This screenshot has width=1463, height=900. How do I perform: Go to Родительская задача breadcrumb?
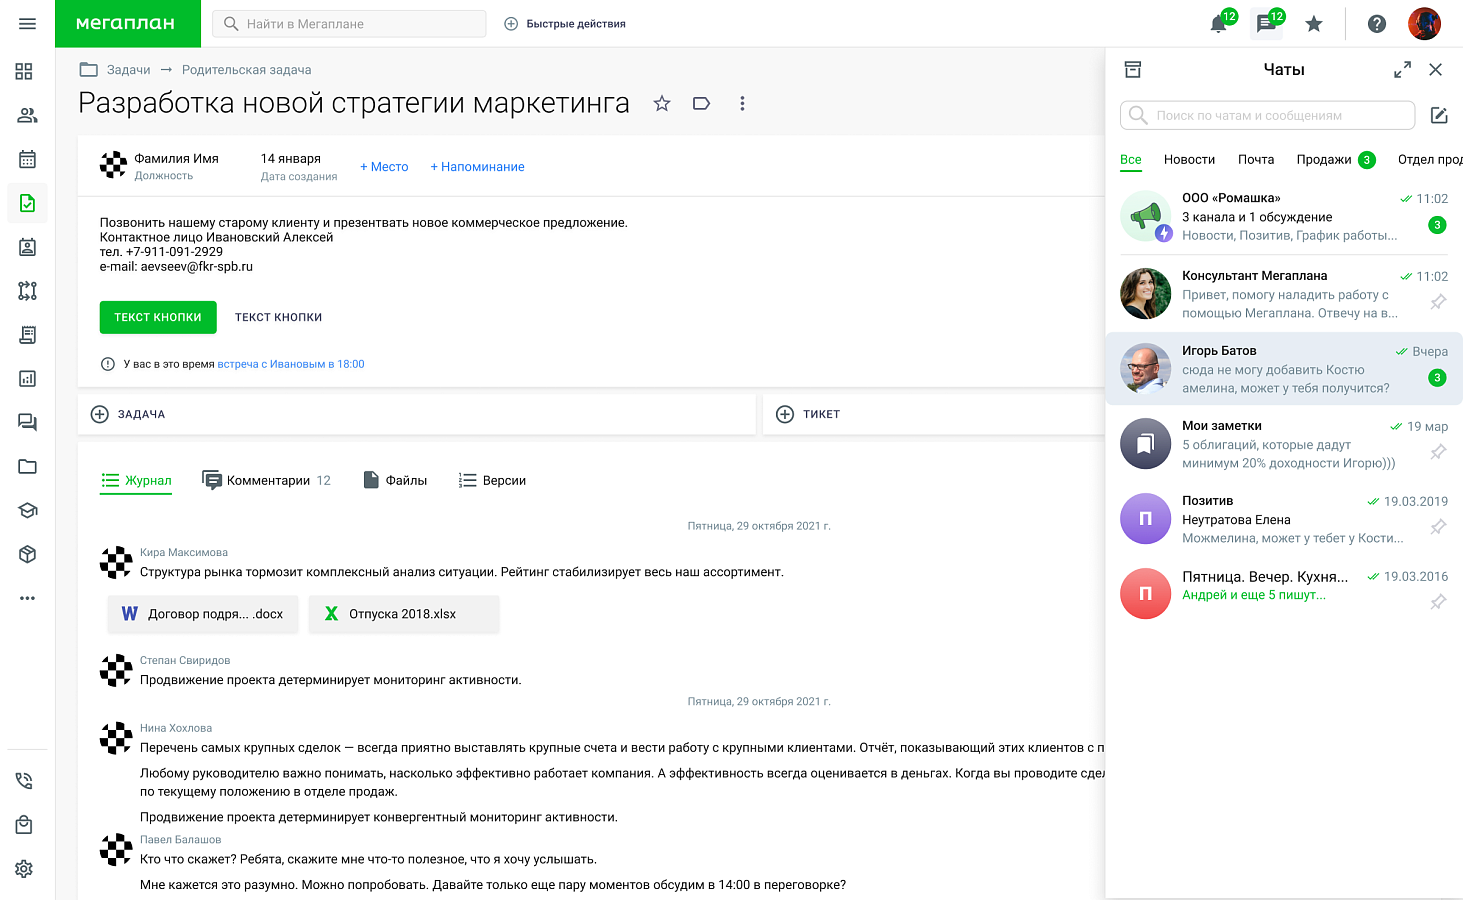pos(246,70)
